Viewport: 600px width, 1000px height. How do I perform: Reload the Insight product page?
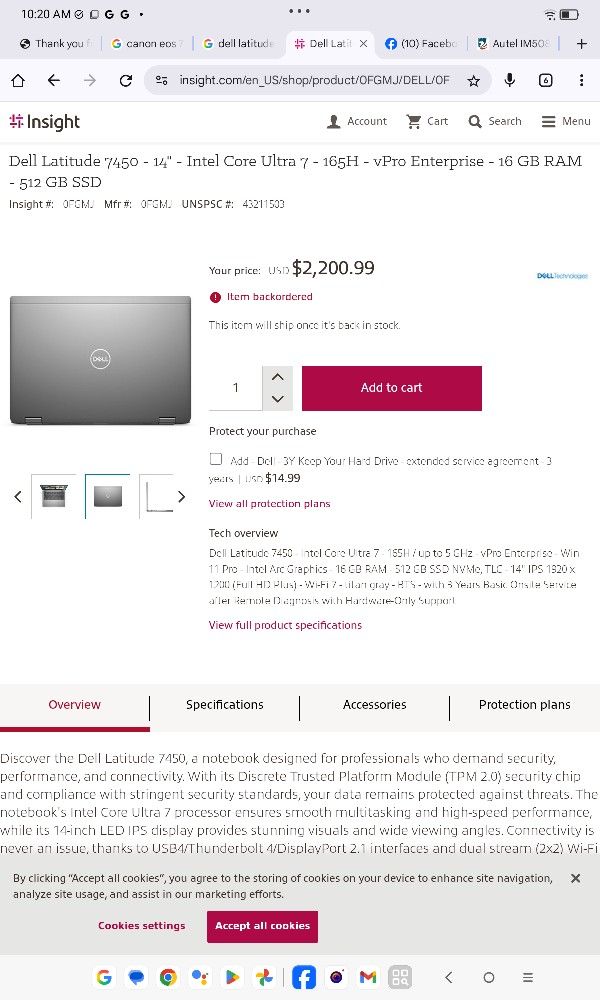(126, 81)
